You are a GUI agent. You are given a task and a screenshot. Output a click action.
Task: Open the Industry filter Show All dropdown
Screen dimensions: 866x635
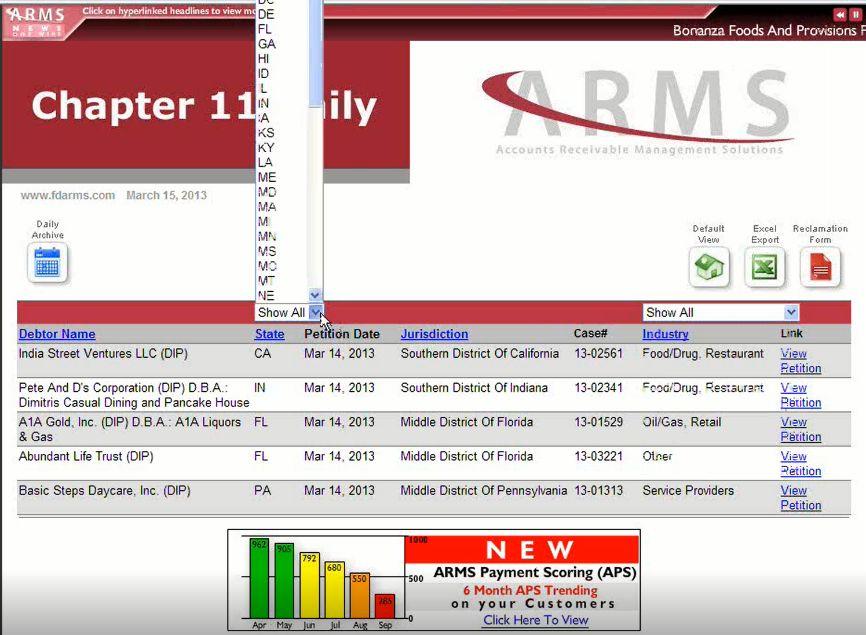tap(720, 313)
